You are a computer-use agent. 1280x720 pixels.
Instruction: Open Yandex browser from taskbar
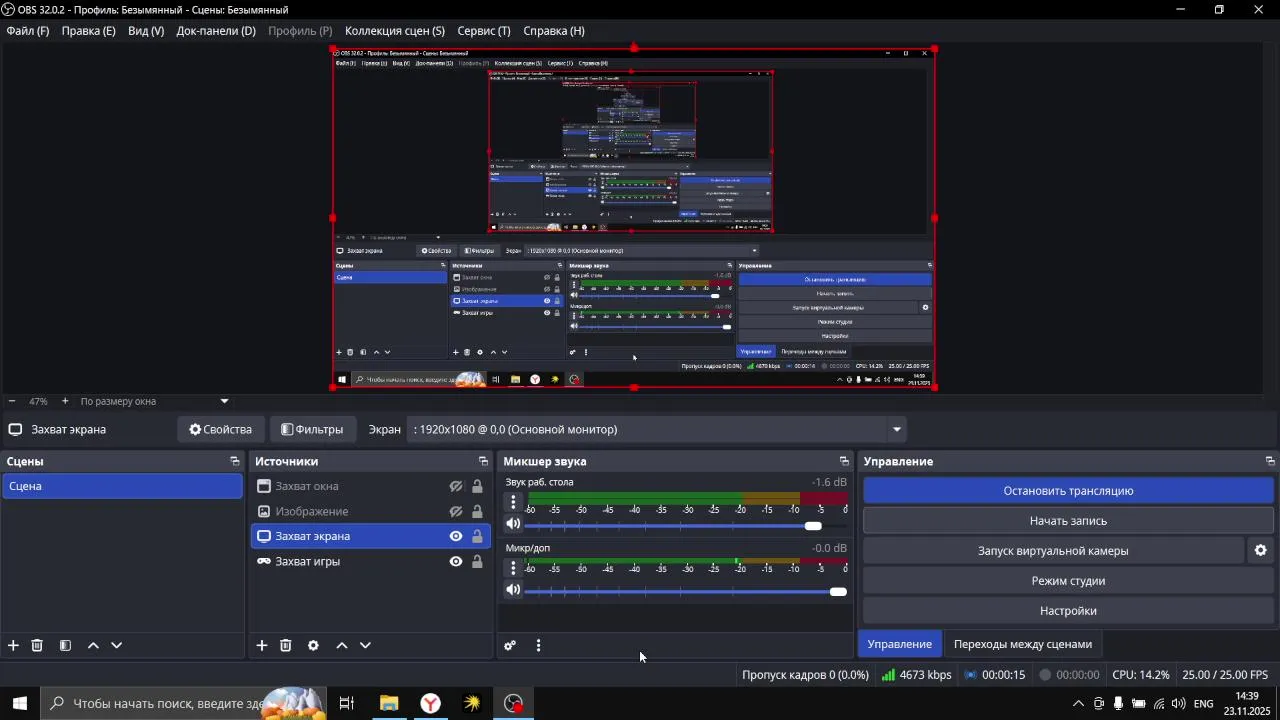[430, 704]
